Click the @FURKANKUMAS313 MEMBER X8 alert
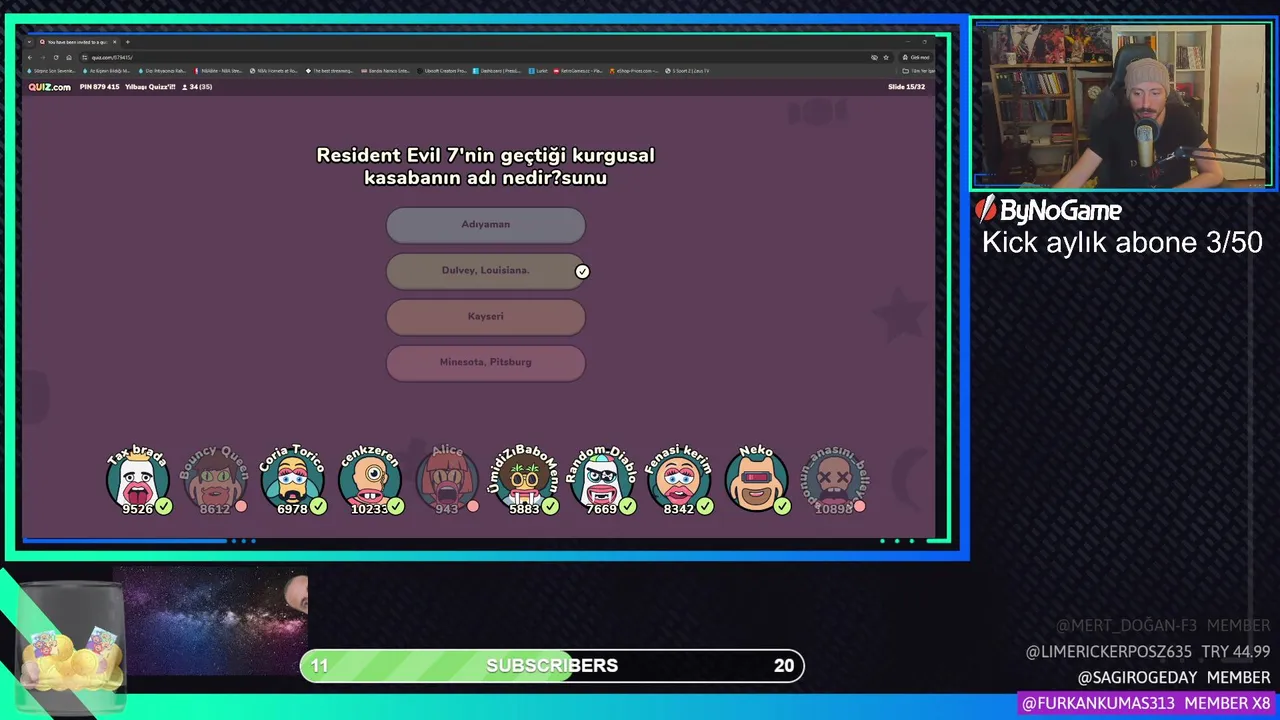 tap(1148, 704)
